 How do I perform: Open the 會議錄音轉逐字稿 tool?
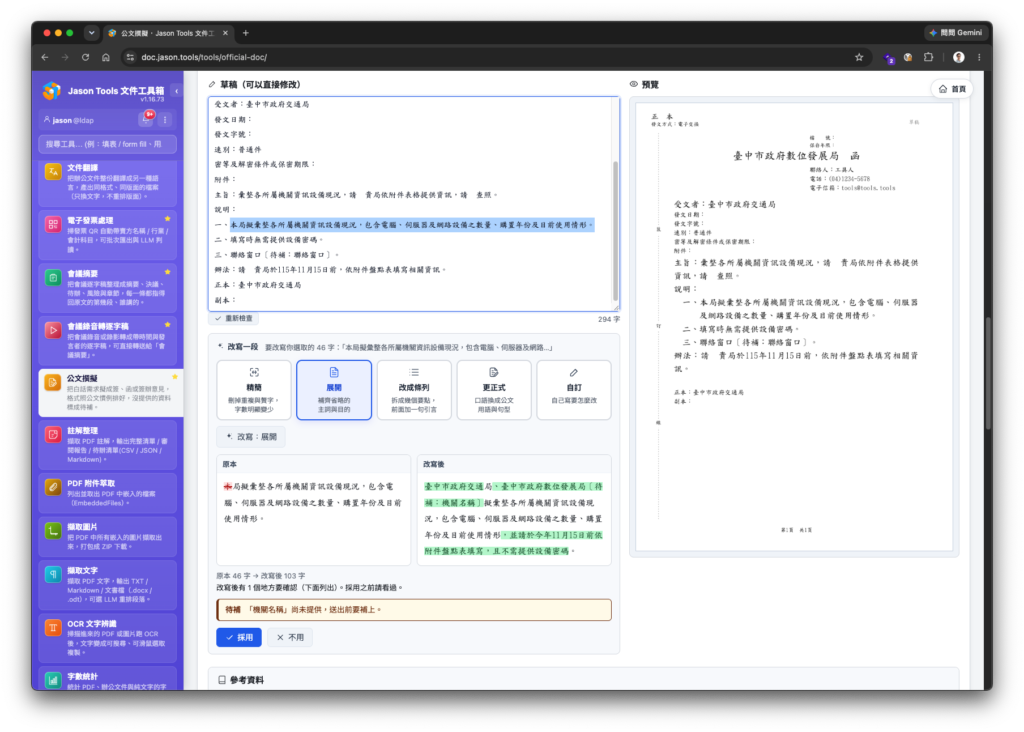pyautogui.click(x=108, y=340)
